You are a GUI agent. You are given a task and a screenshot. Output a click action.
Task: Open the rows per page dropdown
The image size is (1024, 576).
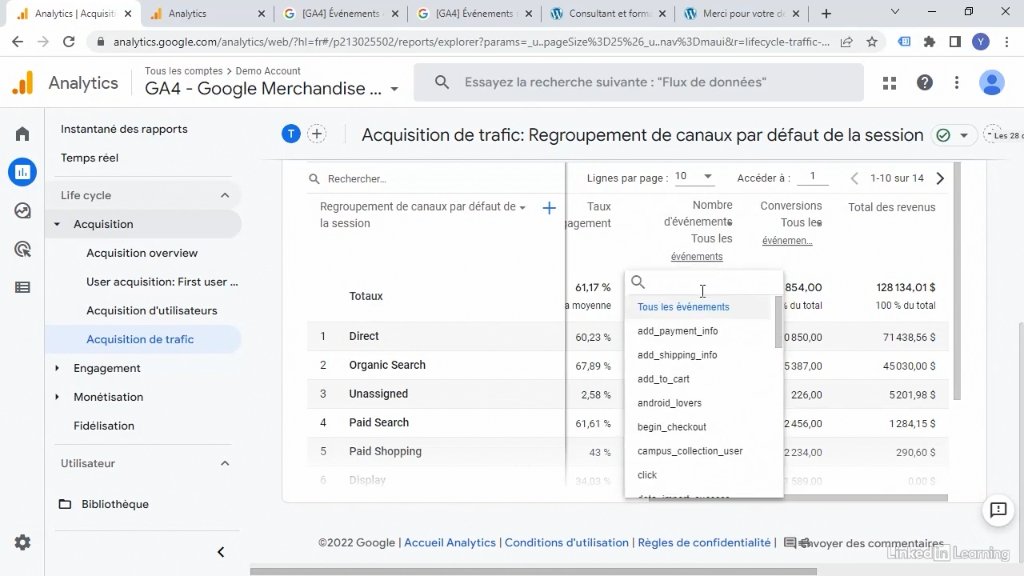pyautogui.click(x=693, y=177)
